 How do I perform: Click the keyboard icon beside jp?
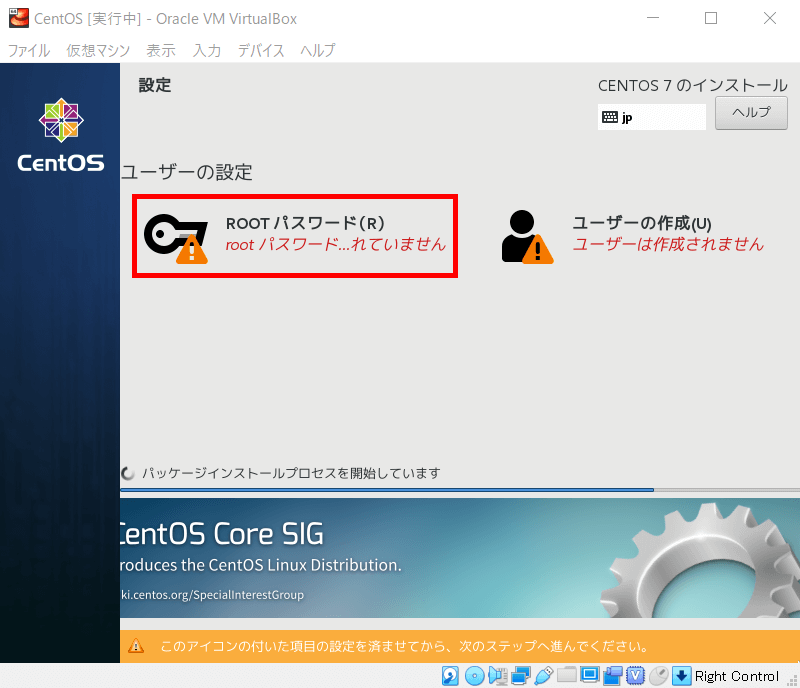coord(610,117)
